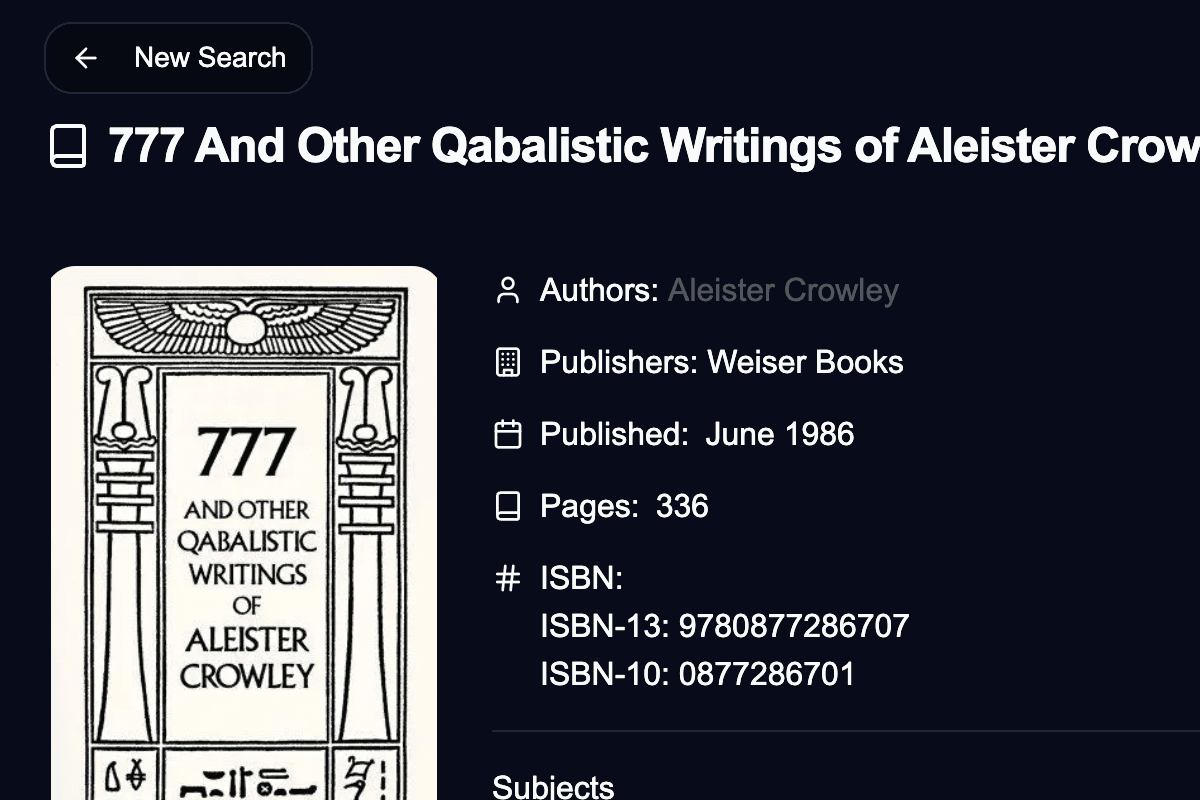Screen dimensions: 1200x800
Task: Click the book icon beside the title
Action: (68, 147)
